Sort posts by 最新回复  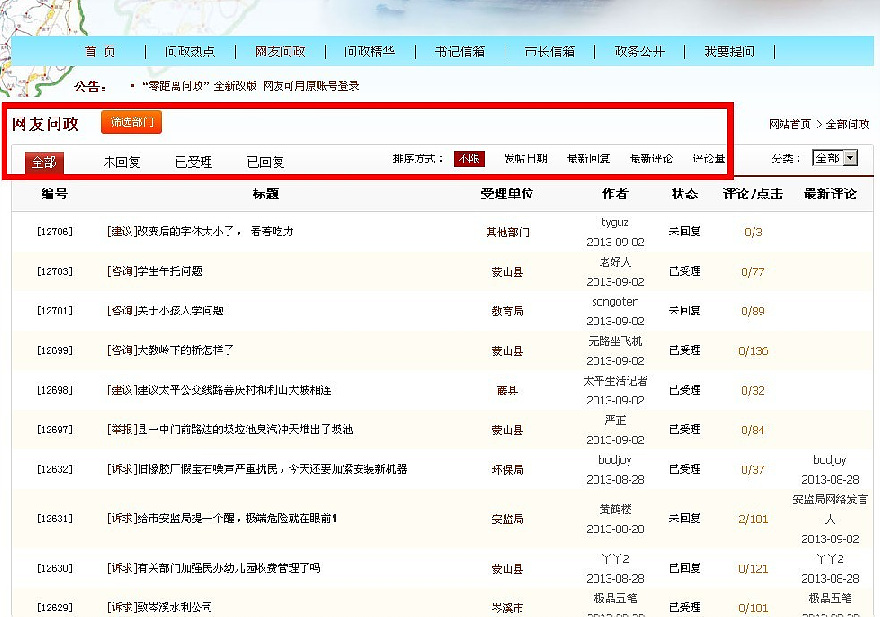(x=588, y=159)
